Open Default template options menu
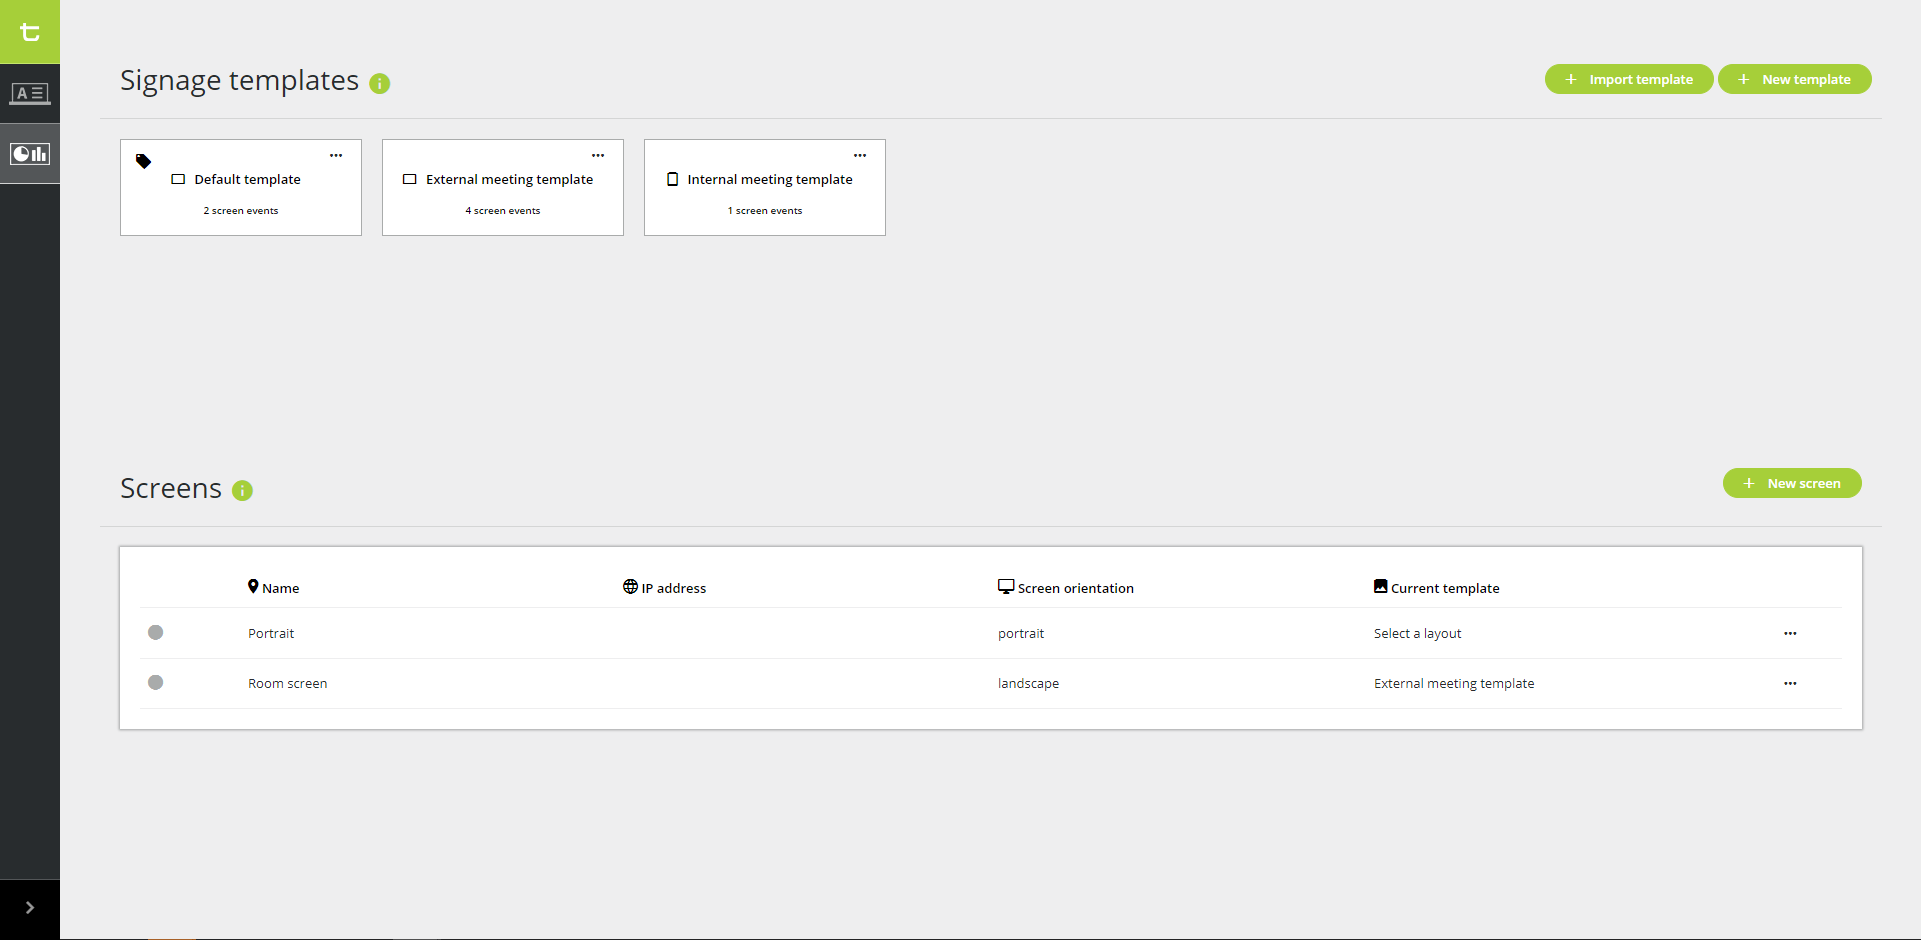 [x=336, y=156]
